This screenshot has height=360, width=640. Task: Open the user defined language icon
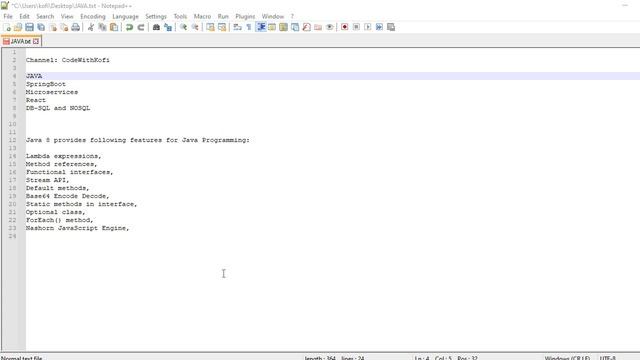click(x=272, y=27)
